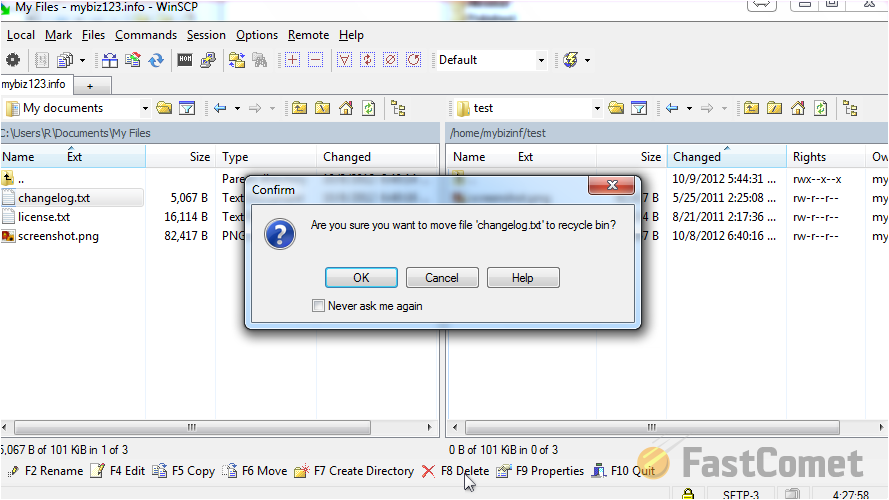Screen dimensions: 889x500
Task: Click Cancel in Confirm dialog
Action: (x=442, y=278)
